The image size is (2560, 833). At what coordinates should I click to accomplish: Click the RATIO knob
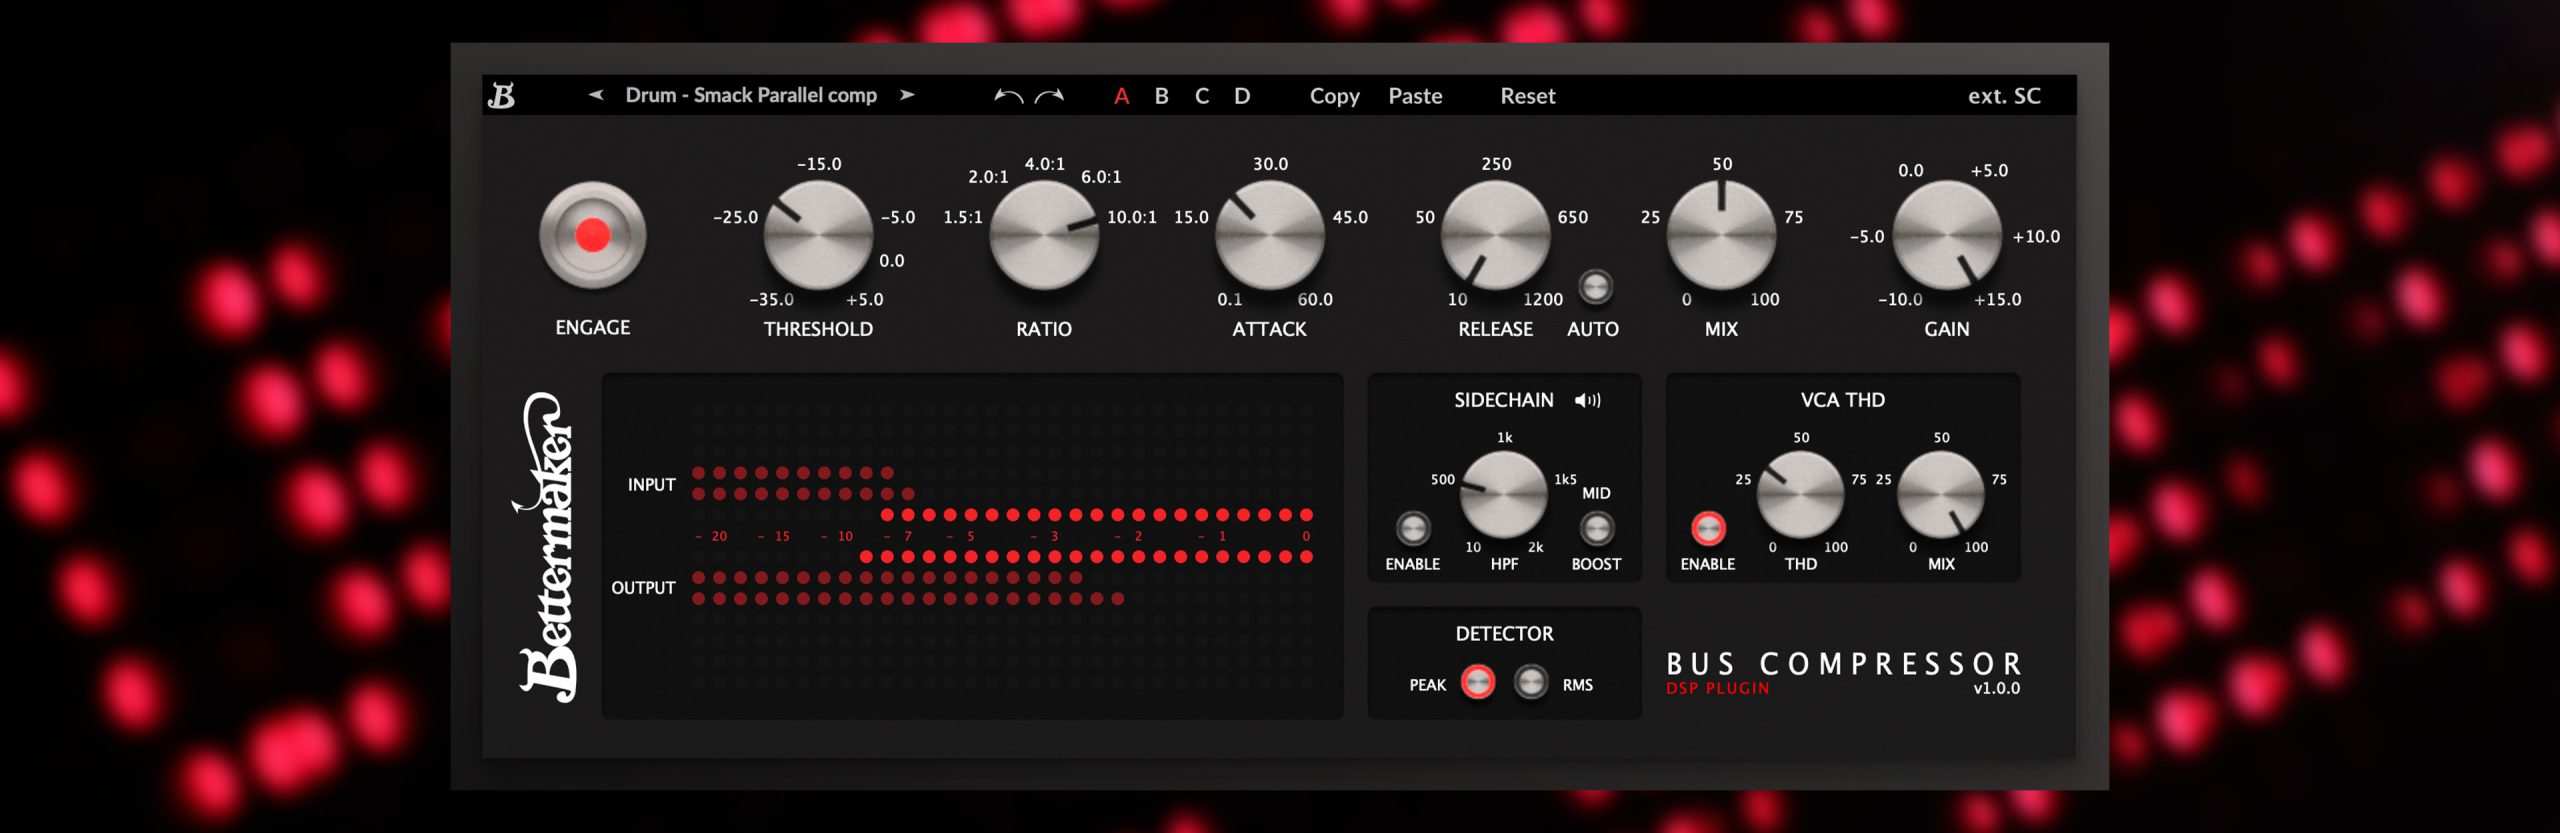(1044, 236)
